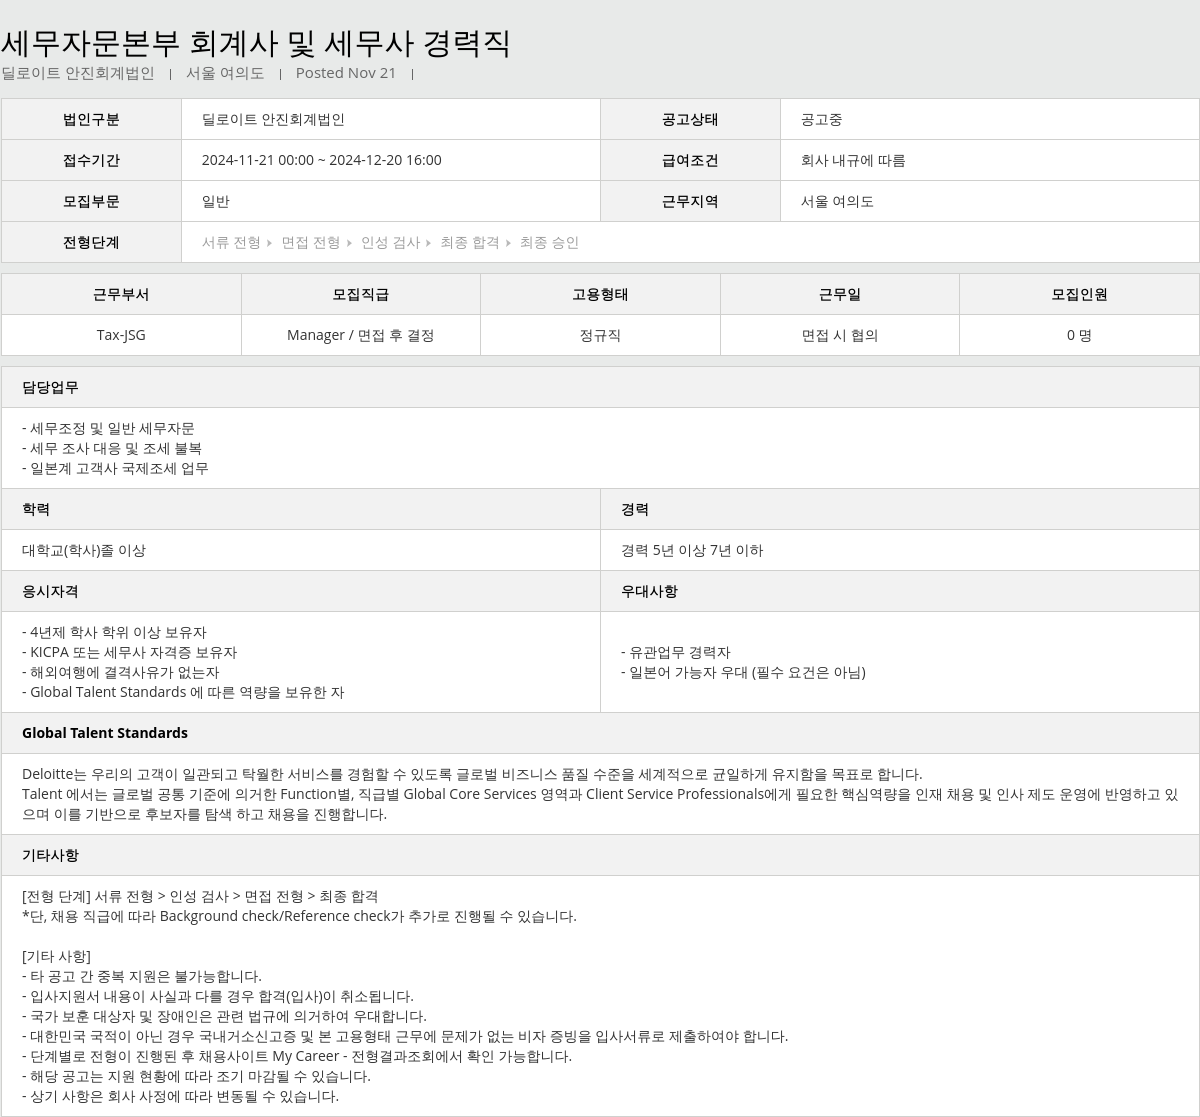This screenshot has width=1200, height=1117.
Task: Click the 최종 합격 stage step in 전형단계 row
Action: point(469,242)
